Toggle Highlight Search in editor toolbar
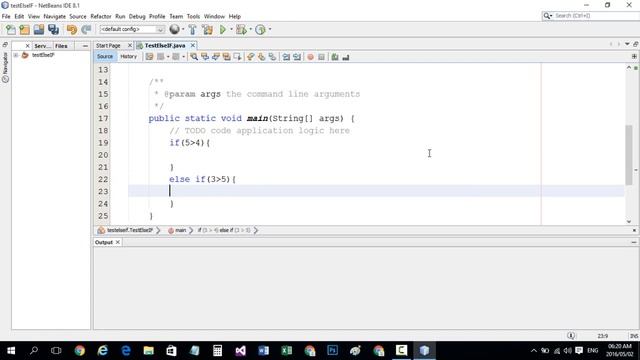The height and width of the screenshot is (360, 640). (x=226, y=57)
